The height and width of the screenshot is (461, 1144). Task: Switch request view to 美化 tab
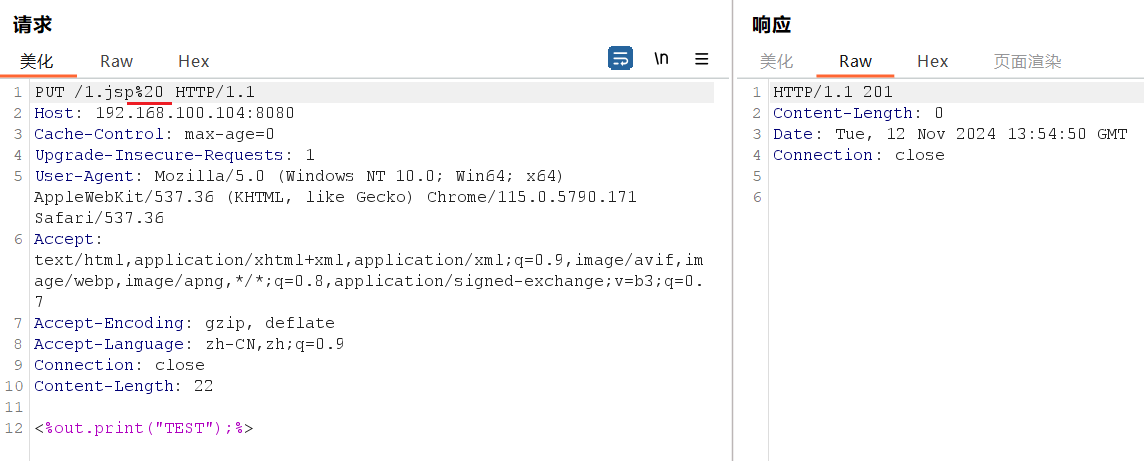pyautogui.click(x=37, y=61)
